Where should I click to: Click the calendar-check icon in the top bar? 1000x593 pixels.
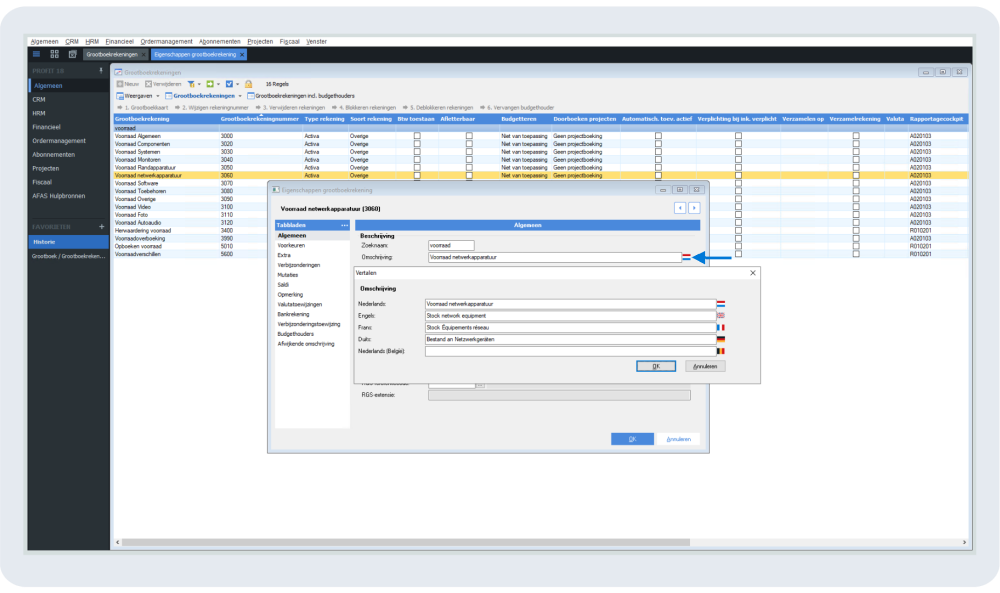tap(72, 54)
